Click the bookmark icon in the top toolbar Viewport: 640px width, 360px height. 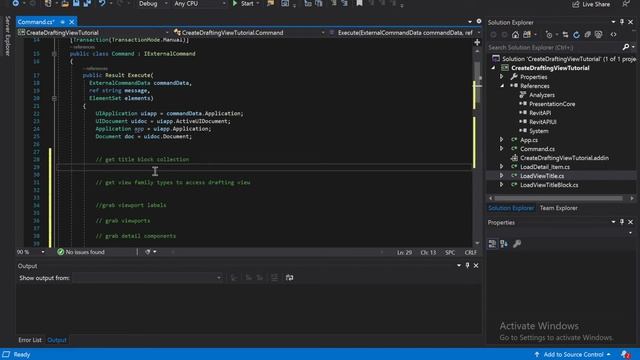click(x=359, y=4)
